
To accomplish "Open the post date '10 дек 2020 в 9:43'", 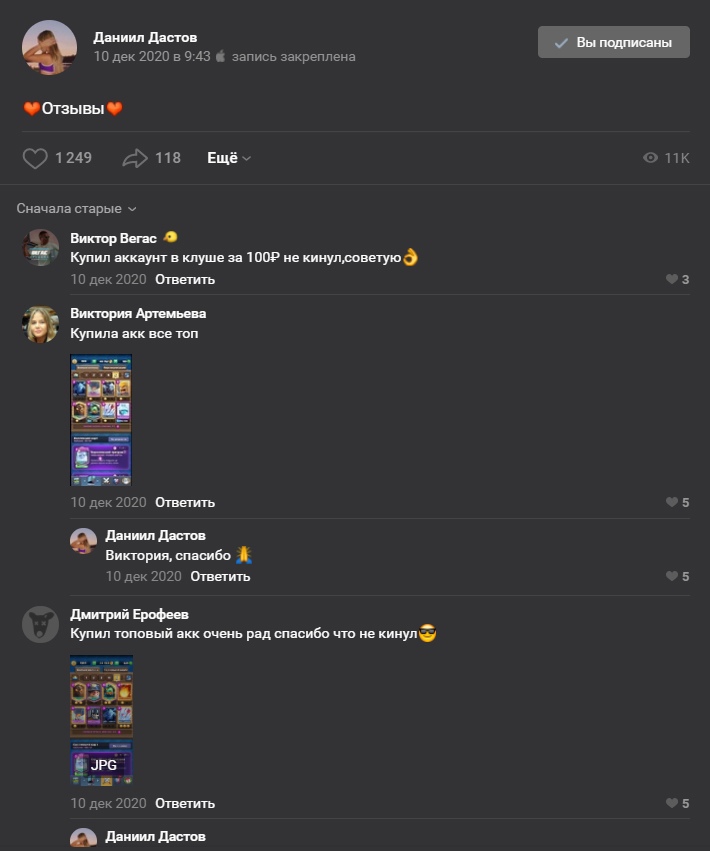I will tap(152, 57).
